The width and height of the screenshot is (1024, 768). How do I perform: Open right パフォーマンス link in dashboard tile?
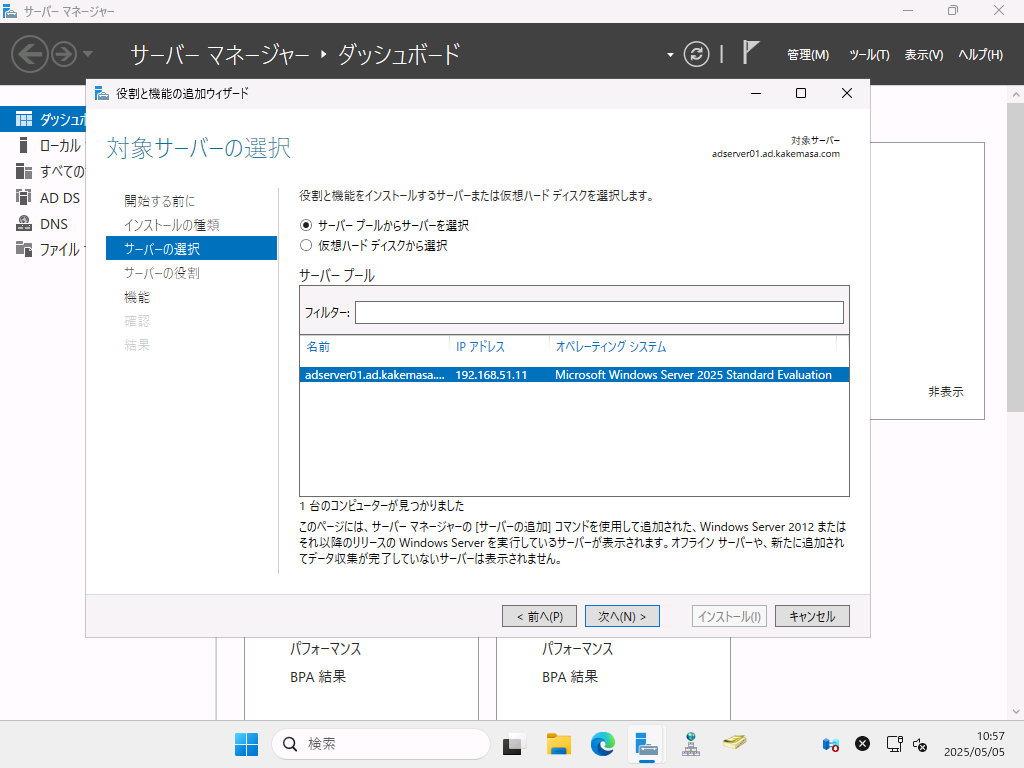point(577,649)
